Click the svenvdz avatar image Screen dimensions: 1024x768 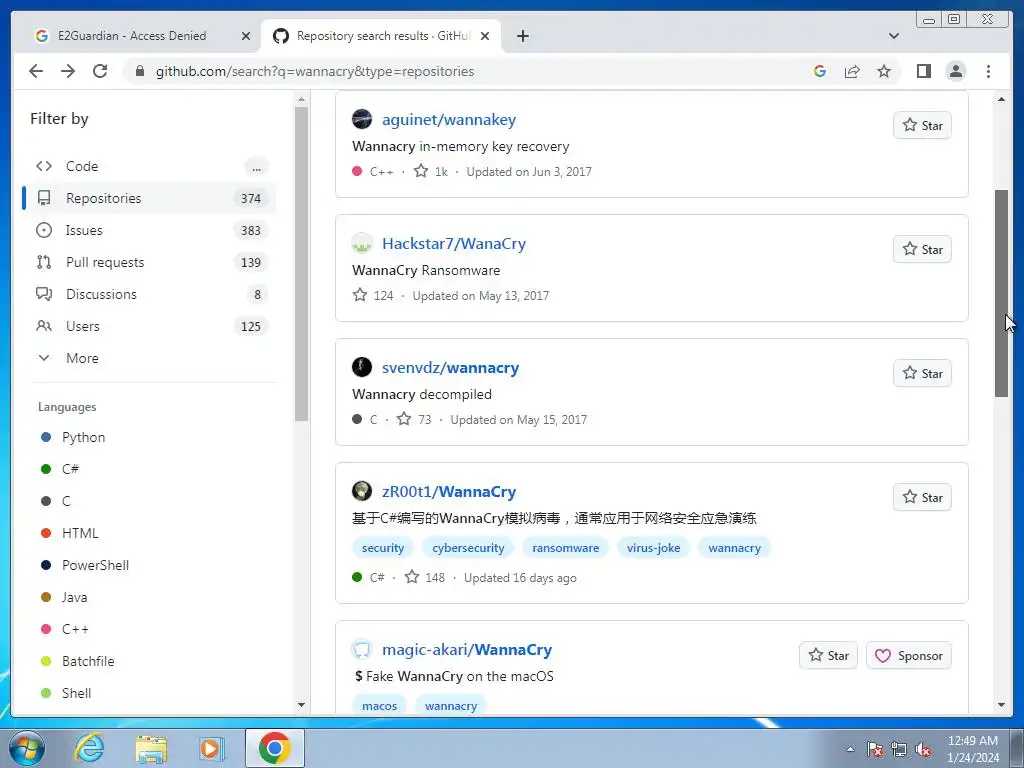[362, 367]
